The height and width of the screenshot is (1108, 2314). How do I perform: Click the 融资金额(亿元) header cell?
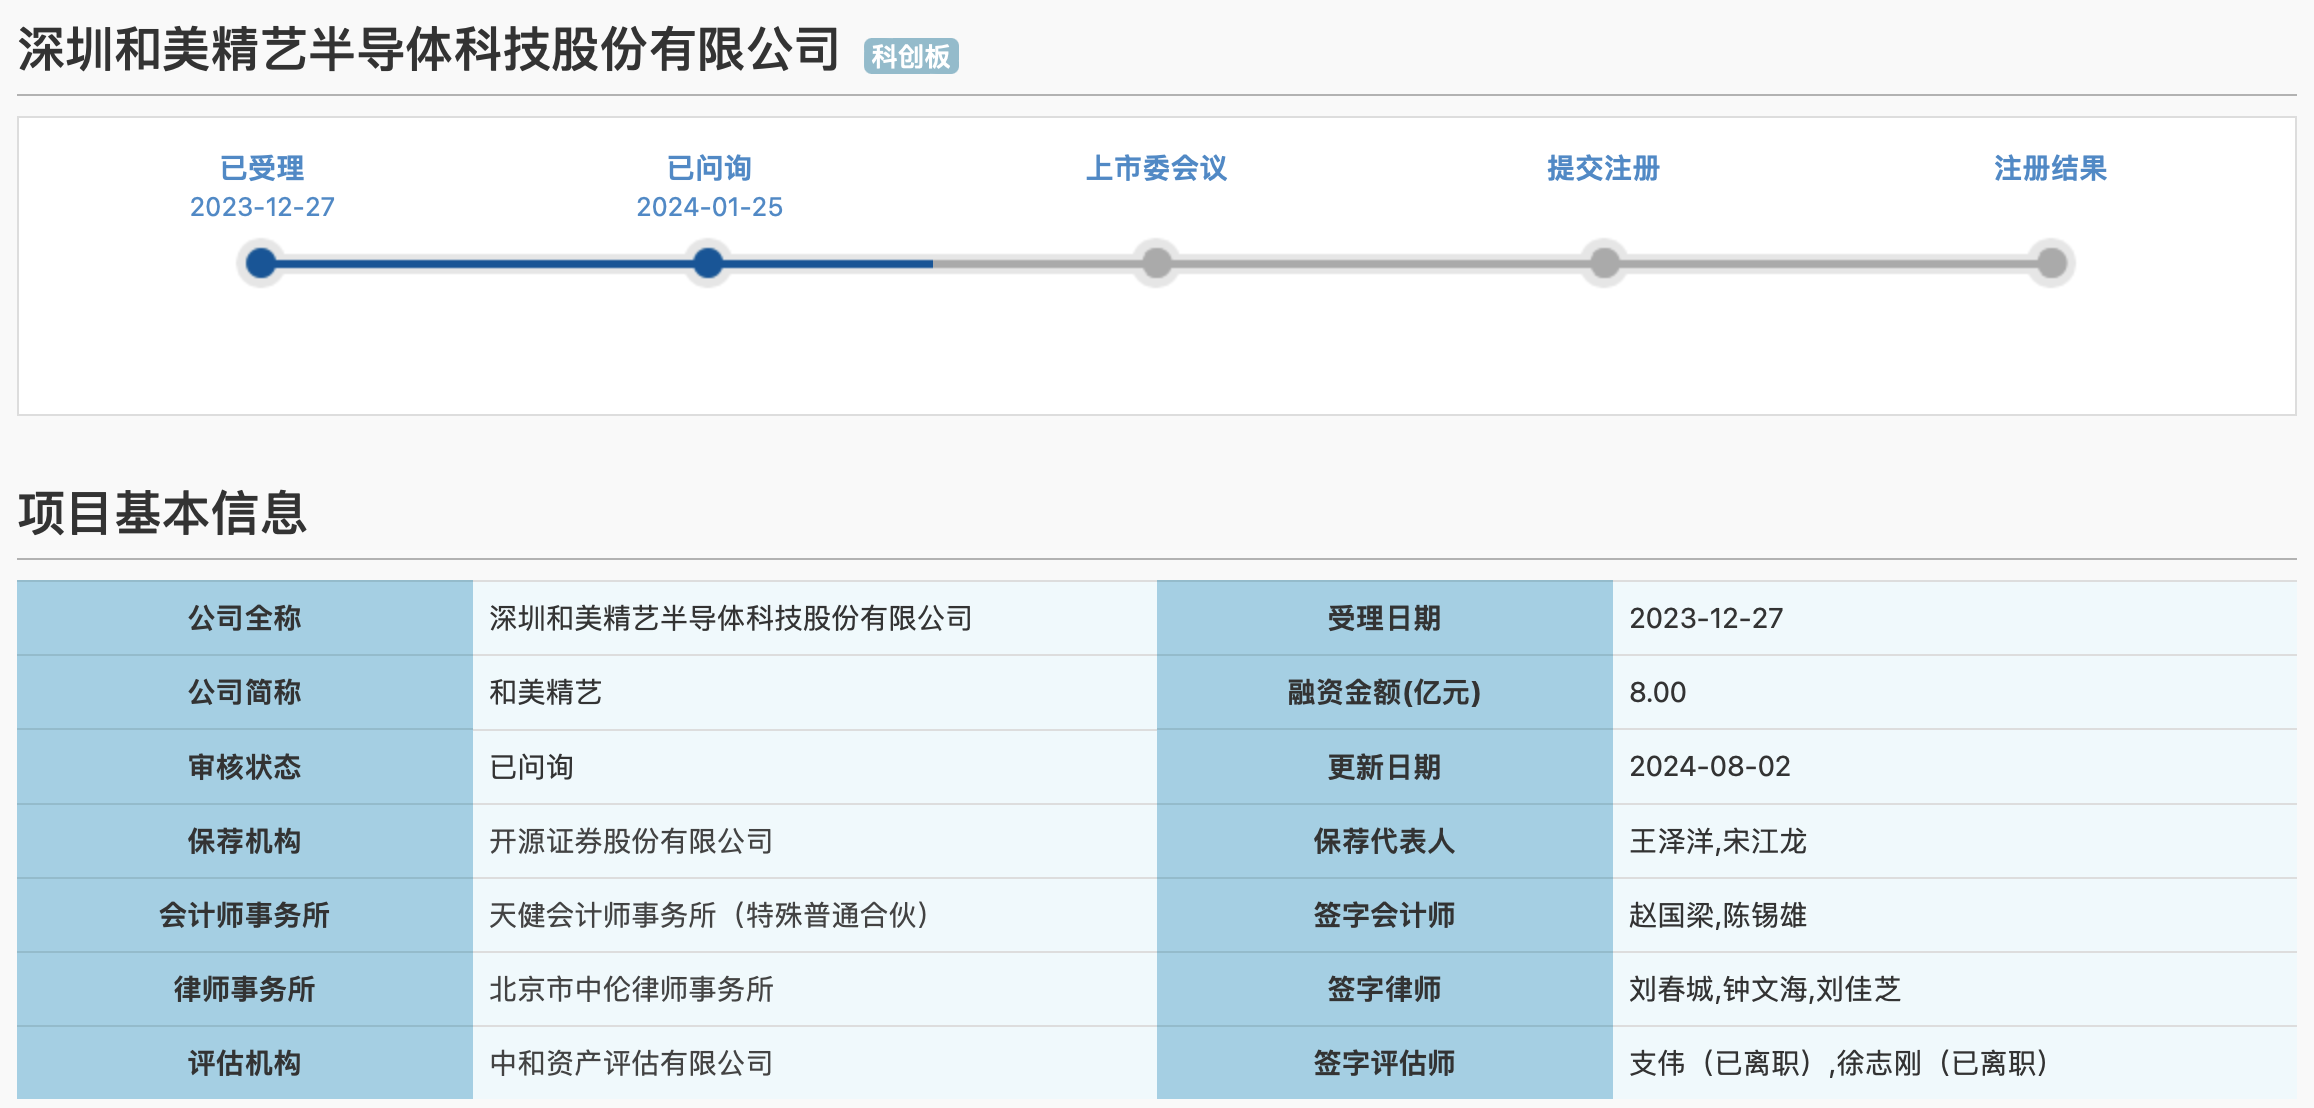tap(1384, 692)
